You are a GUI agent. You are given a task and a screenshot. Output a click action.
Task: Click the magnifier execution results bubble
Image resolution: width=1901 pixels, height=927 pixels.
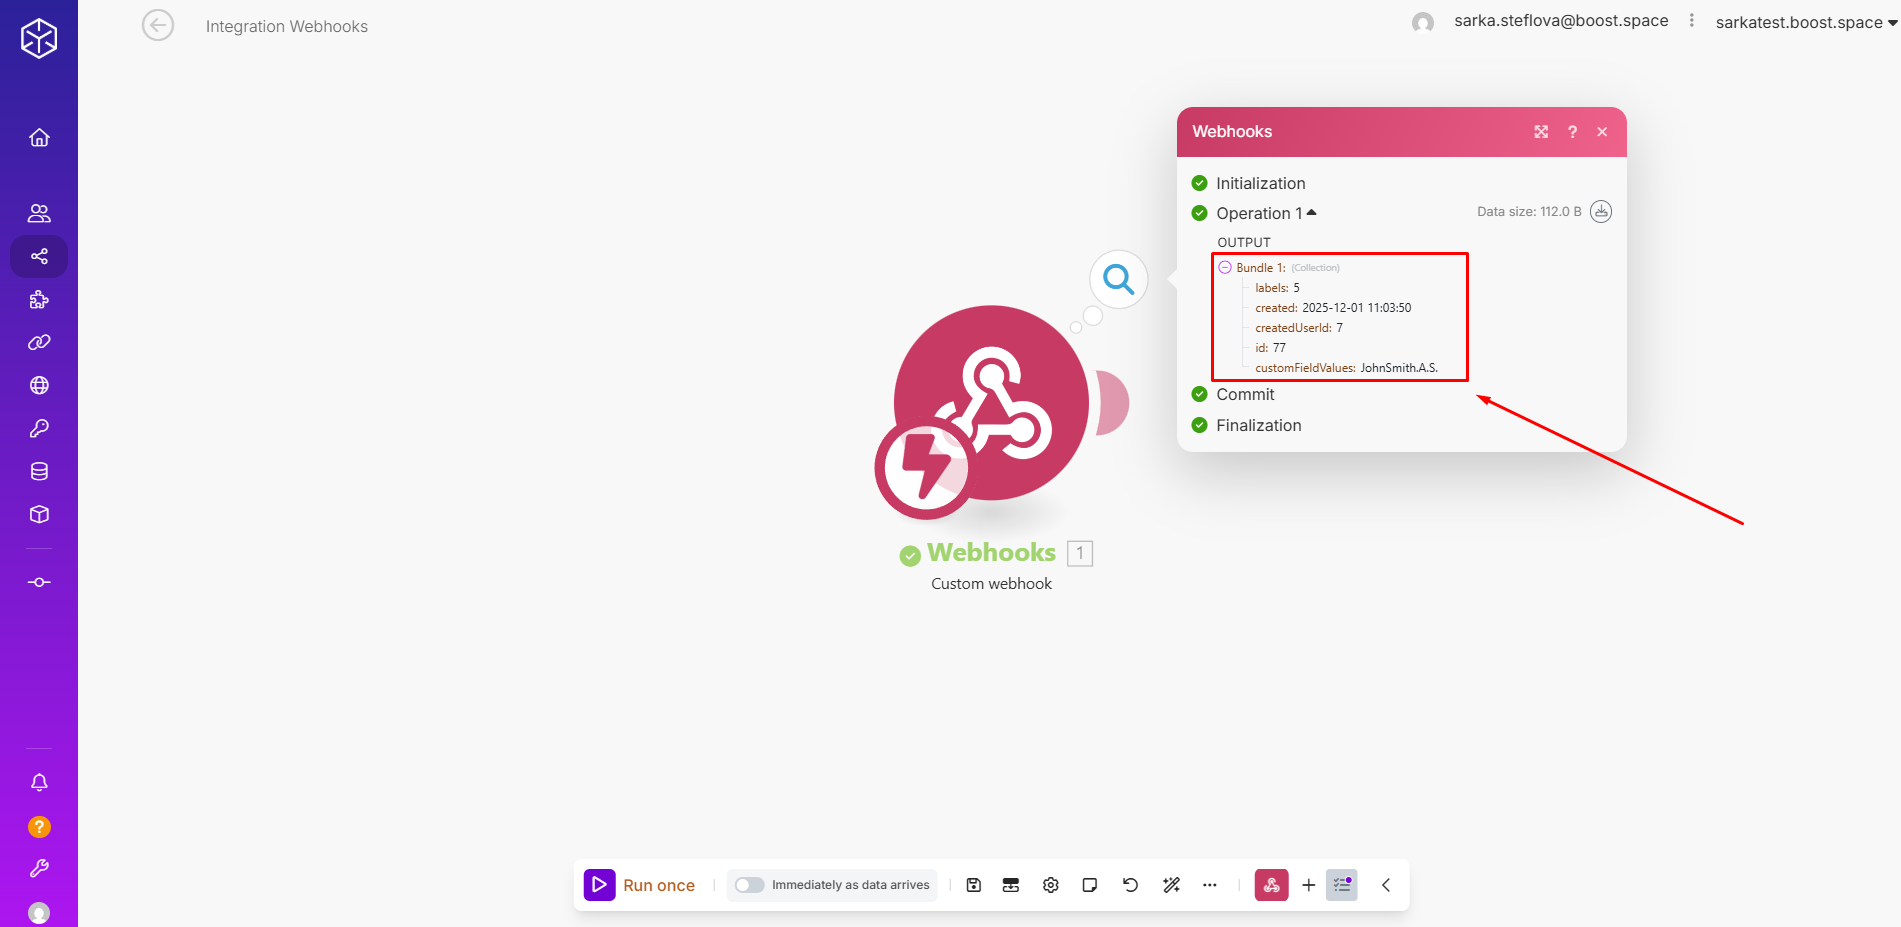click(x=1118, y=280)
